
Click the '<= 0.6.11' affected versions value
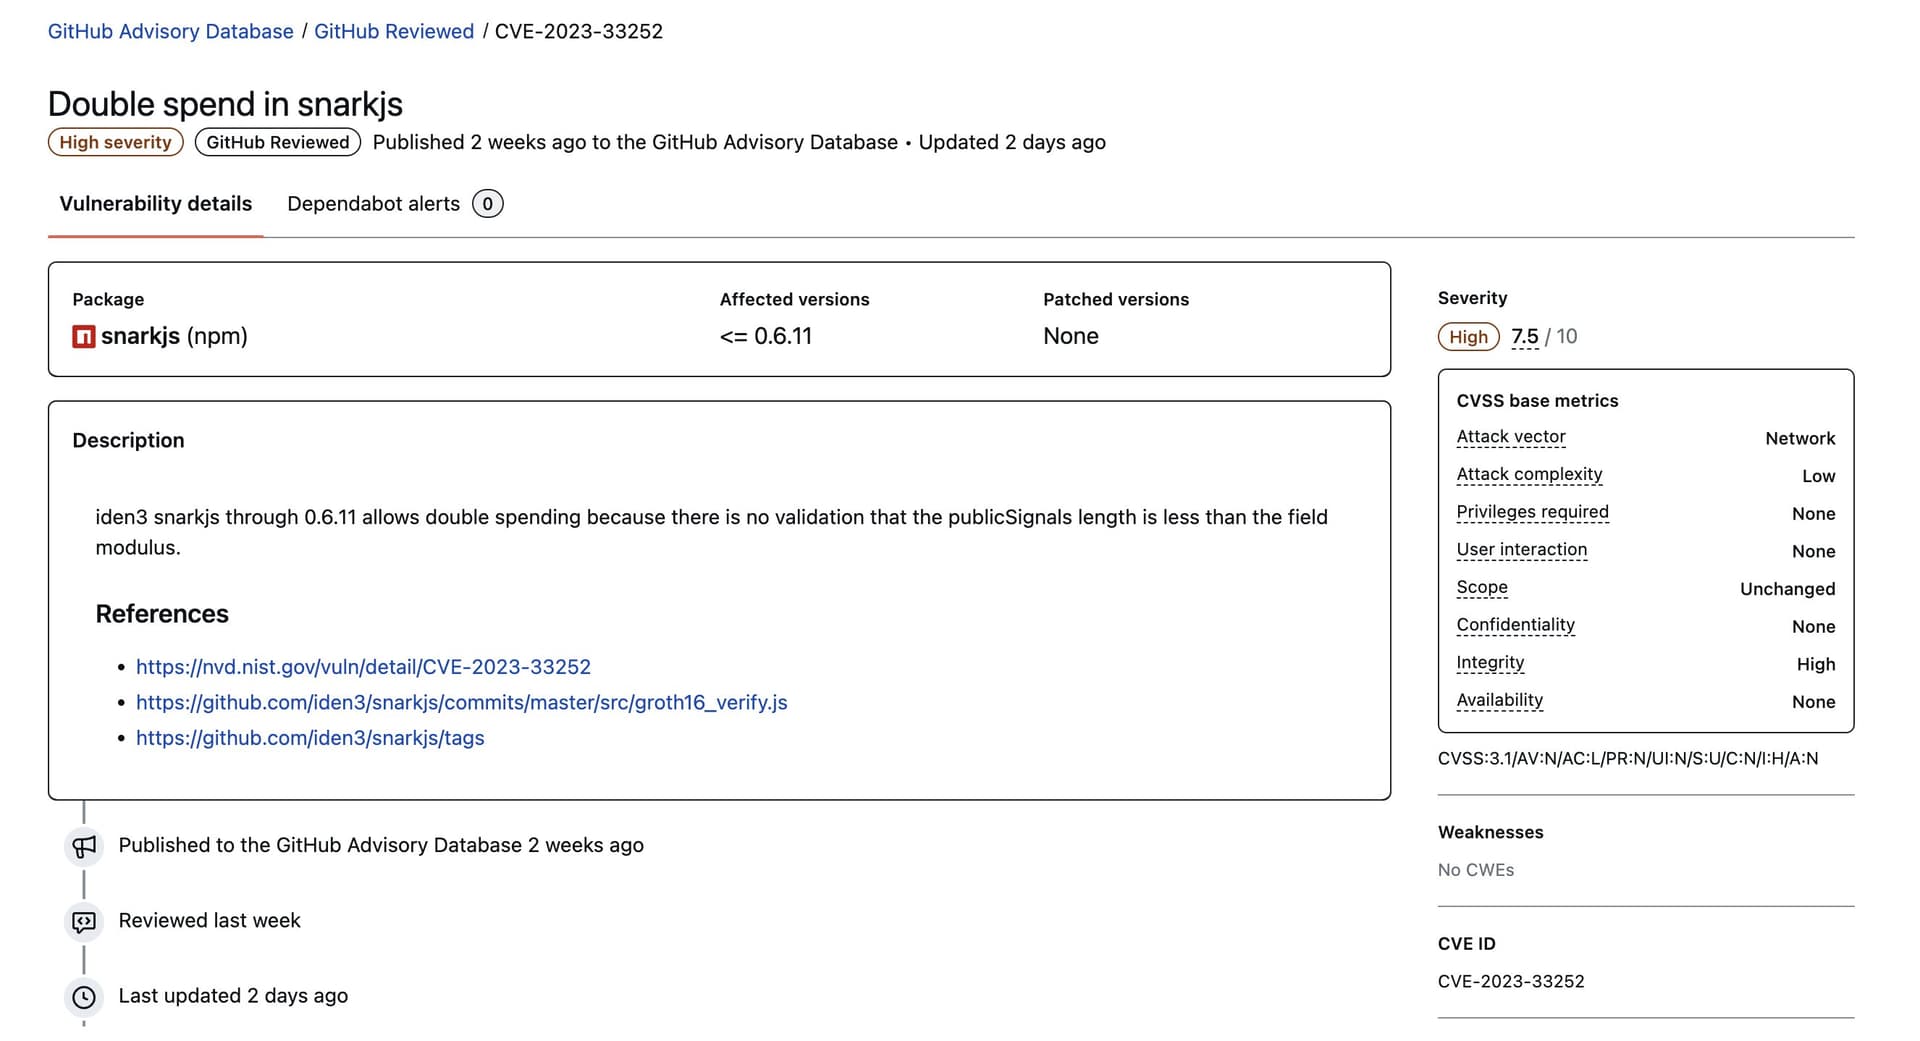[766, 337]
